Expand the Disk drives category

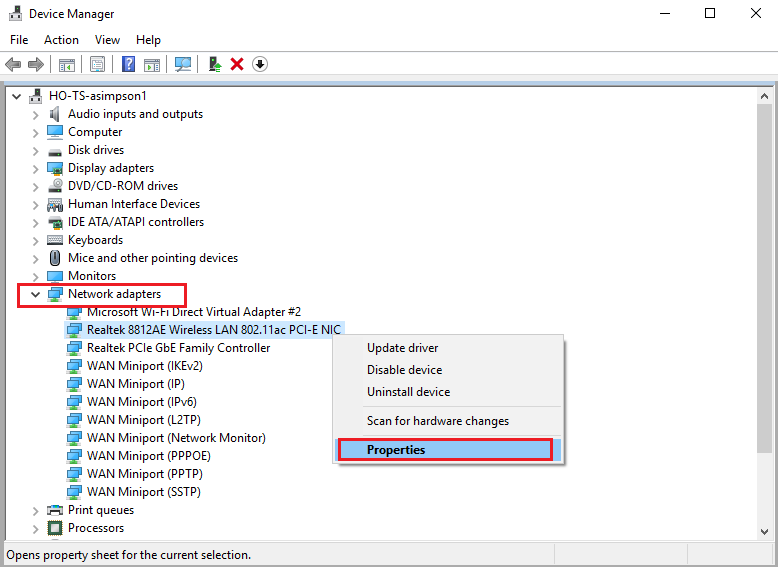pyautogui.click(x=35, y=151)
